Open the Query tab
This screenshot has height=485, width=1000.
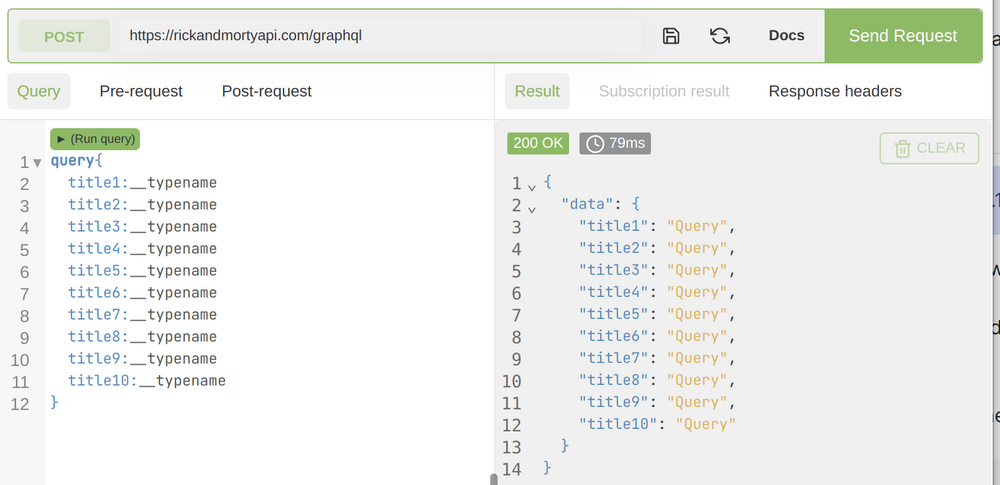pos(39,91)
